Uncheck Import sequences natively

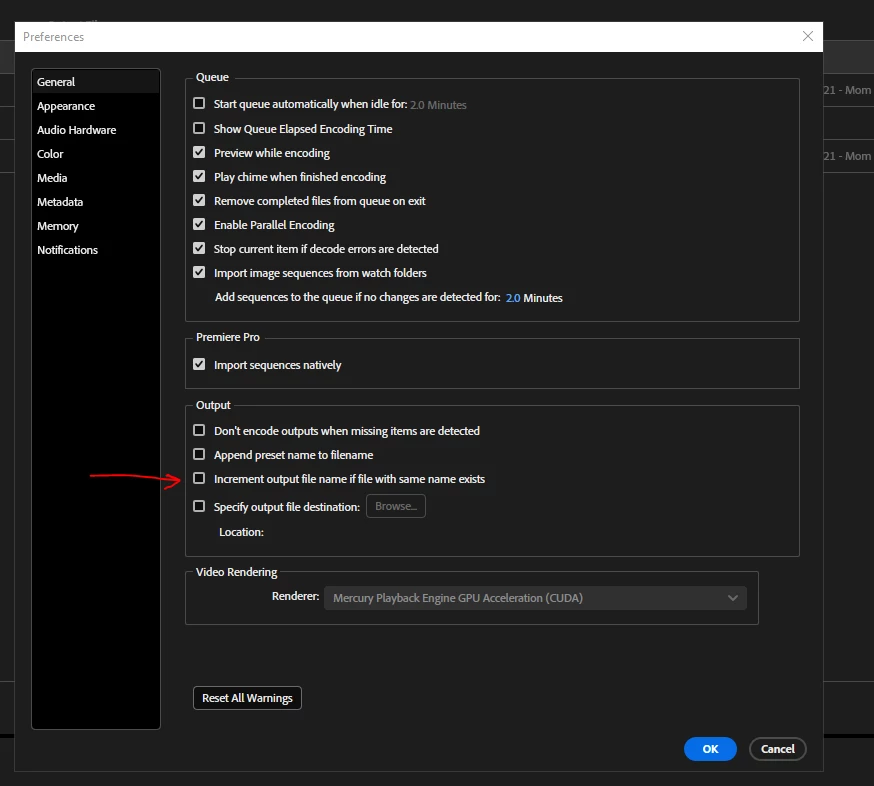(199, 365)
